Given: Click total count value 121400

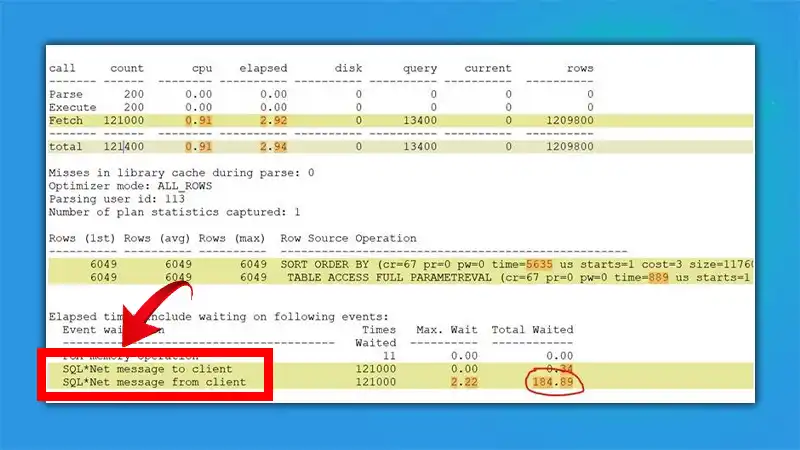Looking at the screenshot, I should [x=123, y=147].
